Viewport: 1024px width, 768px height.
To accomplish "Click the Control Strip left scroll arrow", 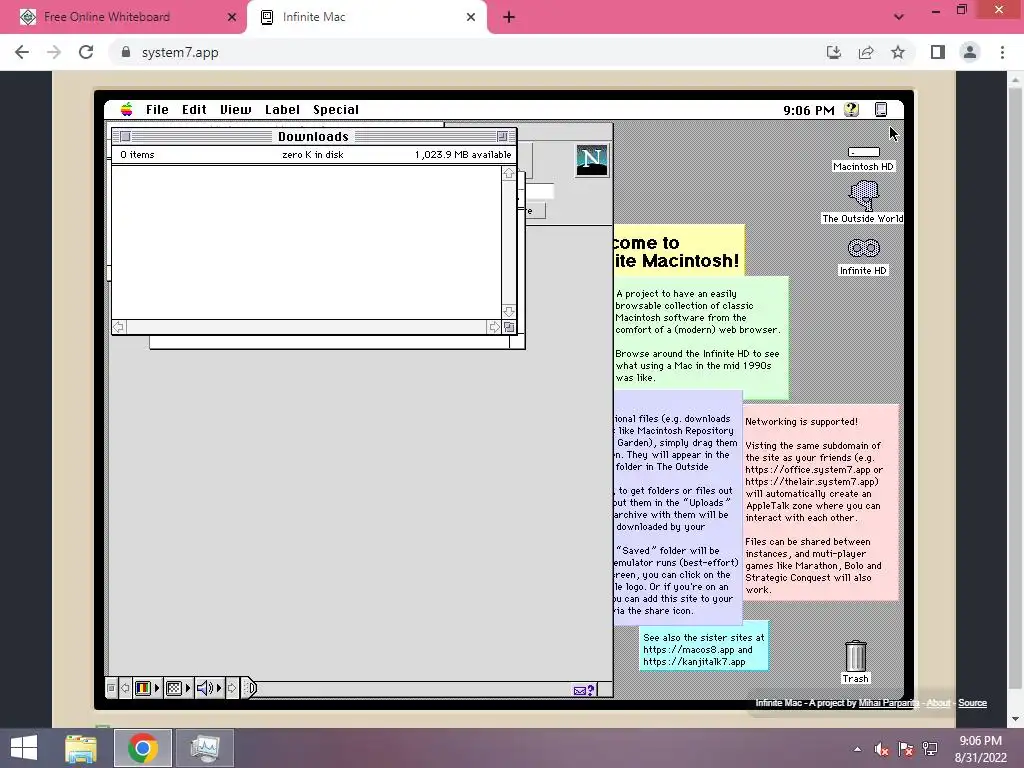I will click(x=125, y=688).
